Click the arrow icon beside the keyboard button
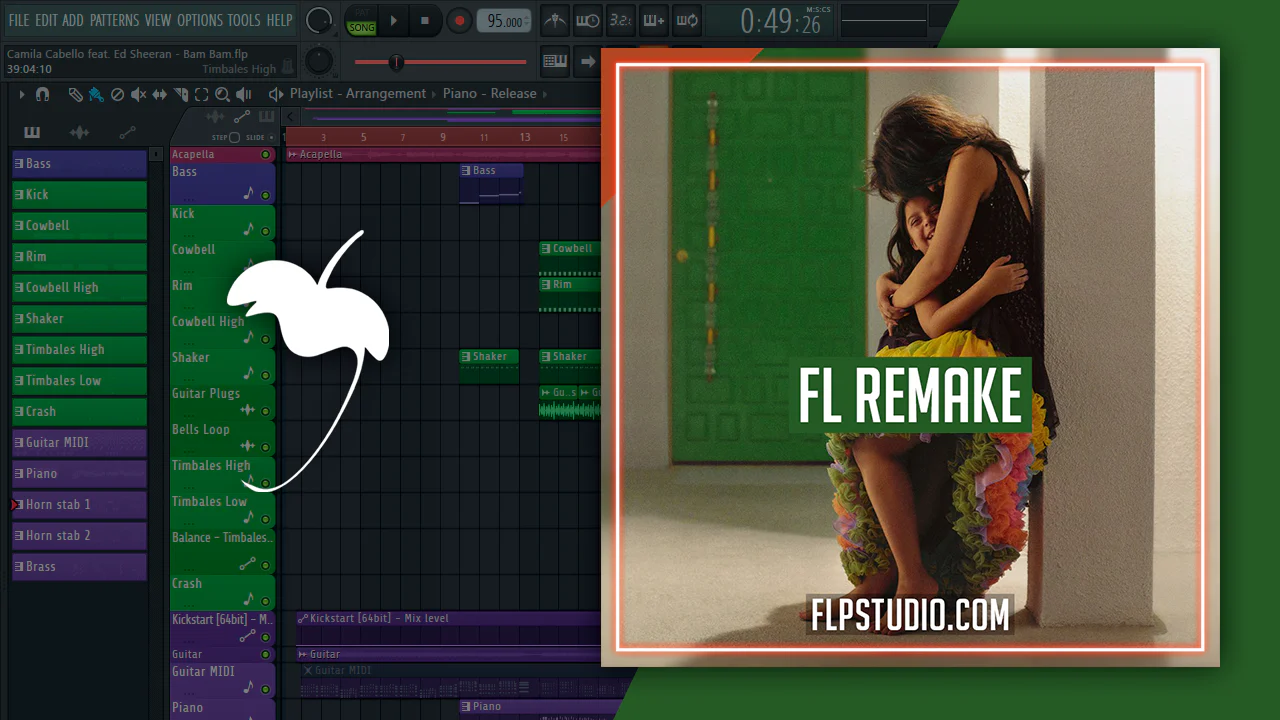This screenshot has height=720, width=1280. [x=588, y=61]
